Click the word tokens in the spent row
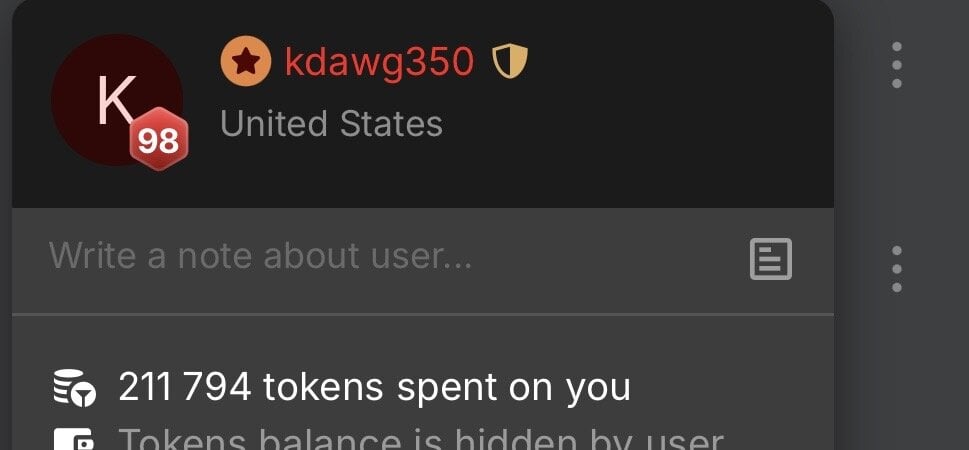 coord(323,388)
